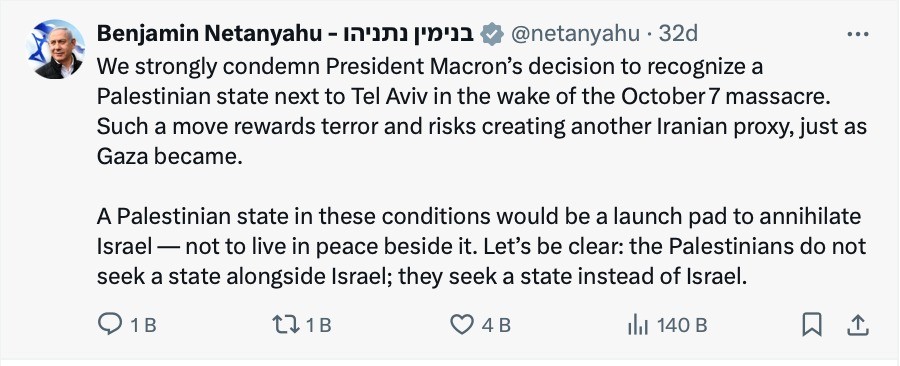This screenshot has width=900, height=366.
Task: Like the post with the heart icon
Action: (461, 325)
